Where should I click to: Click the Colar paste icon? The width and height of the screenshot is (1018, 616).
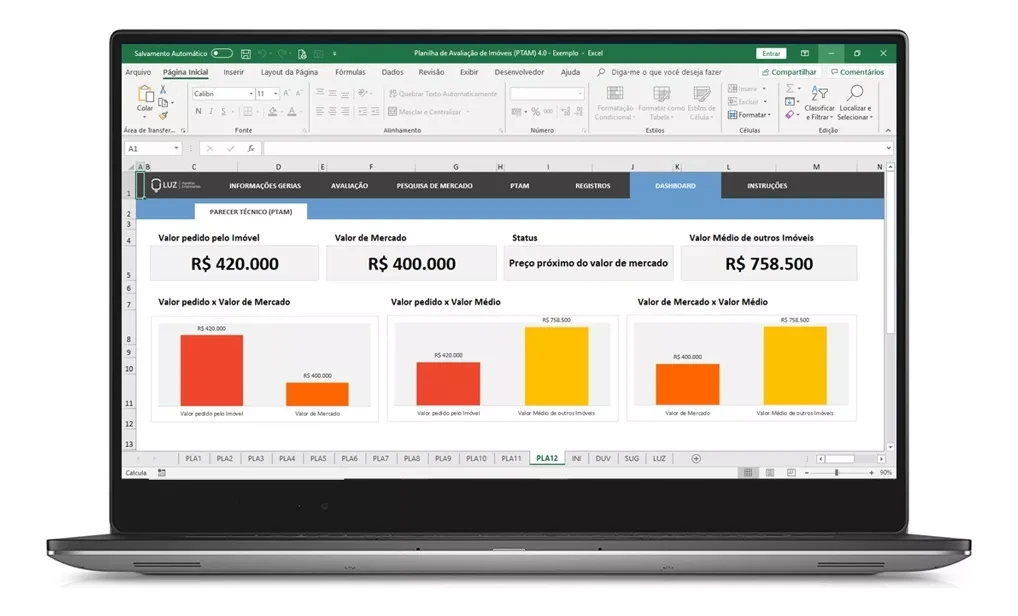[146, 97]
